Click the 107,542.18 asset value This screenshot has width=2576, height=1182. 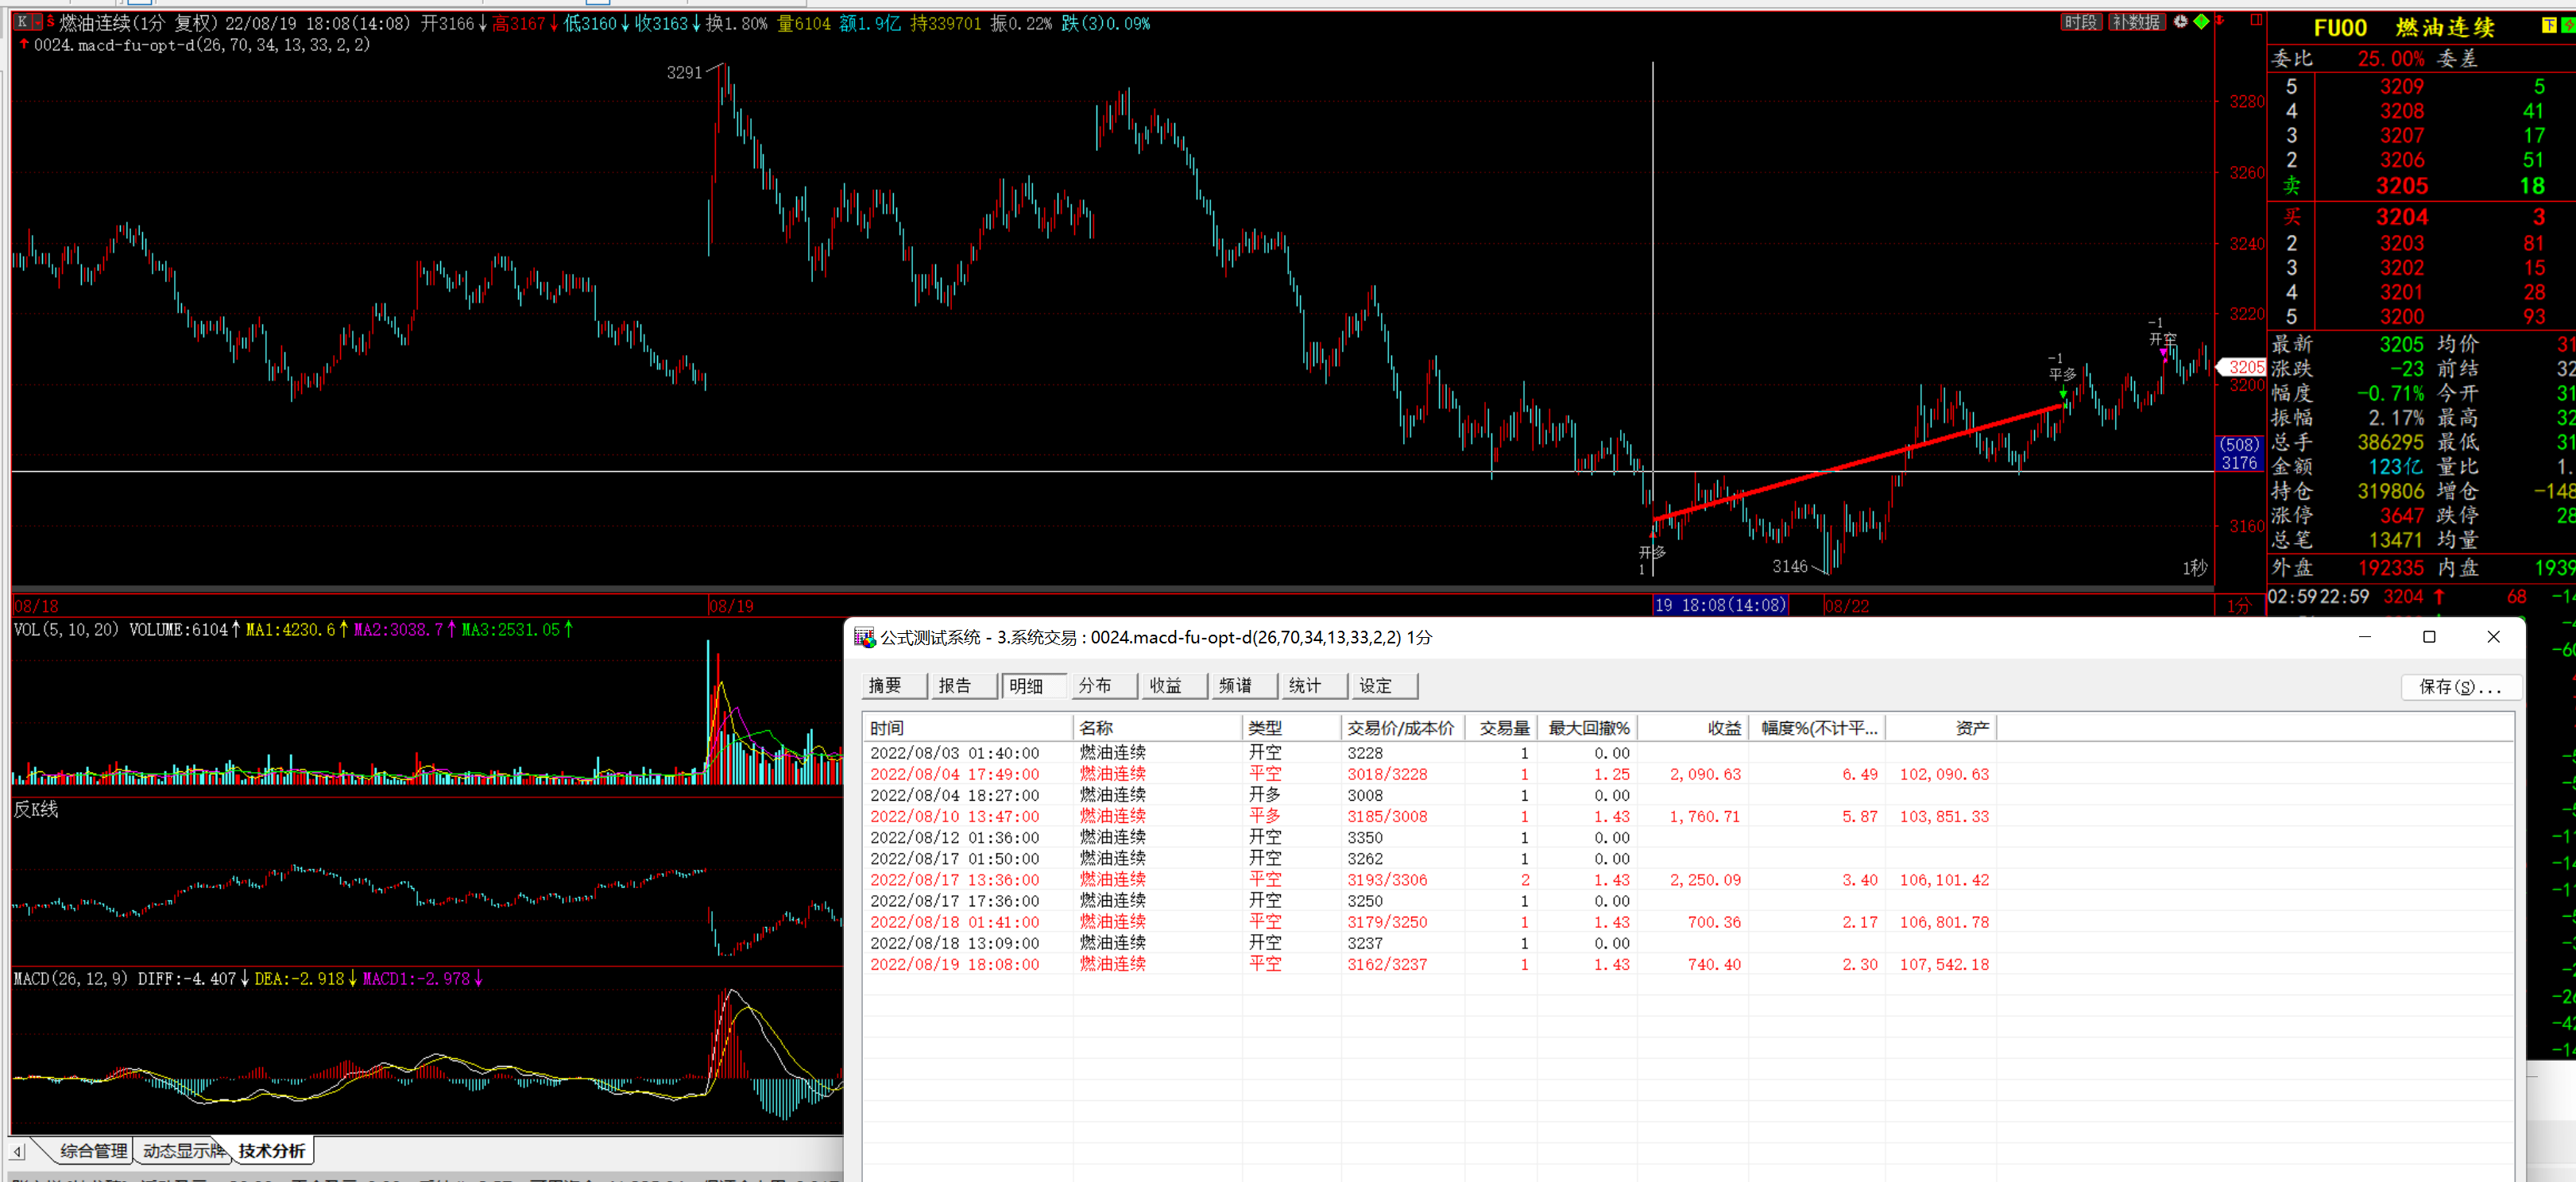click(1944, 964)
